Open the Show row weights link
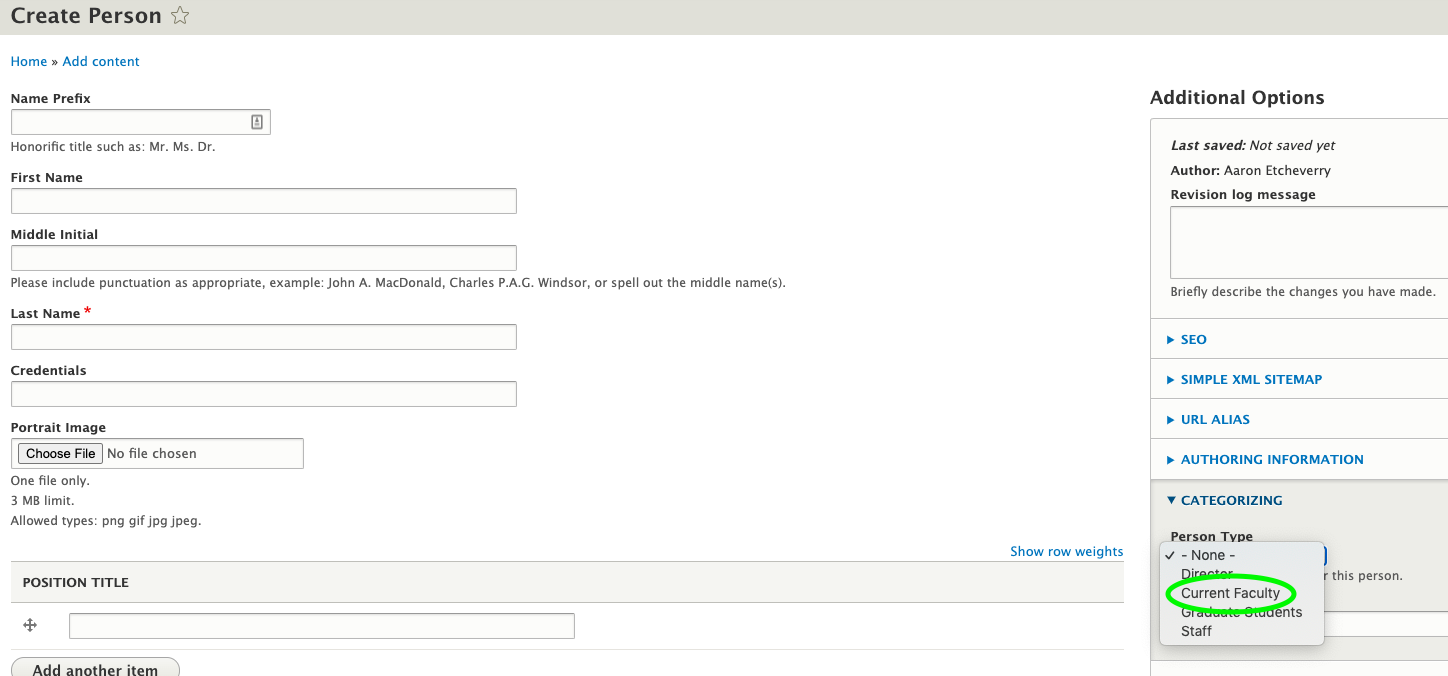Screen dimensions: 1448x676 (x=1066, y=551)
